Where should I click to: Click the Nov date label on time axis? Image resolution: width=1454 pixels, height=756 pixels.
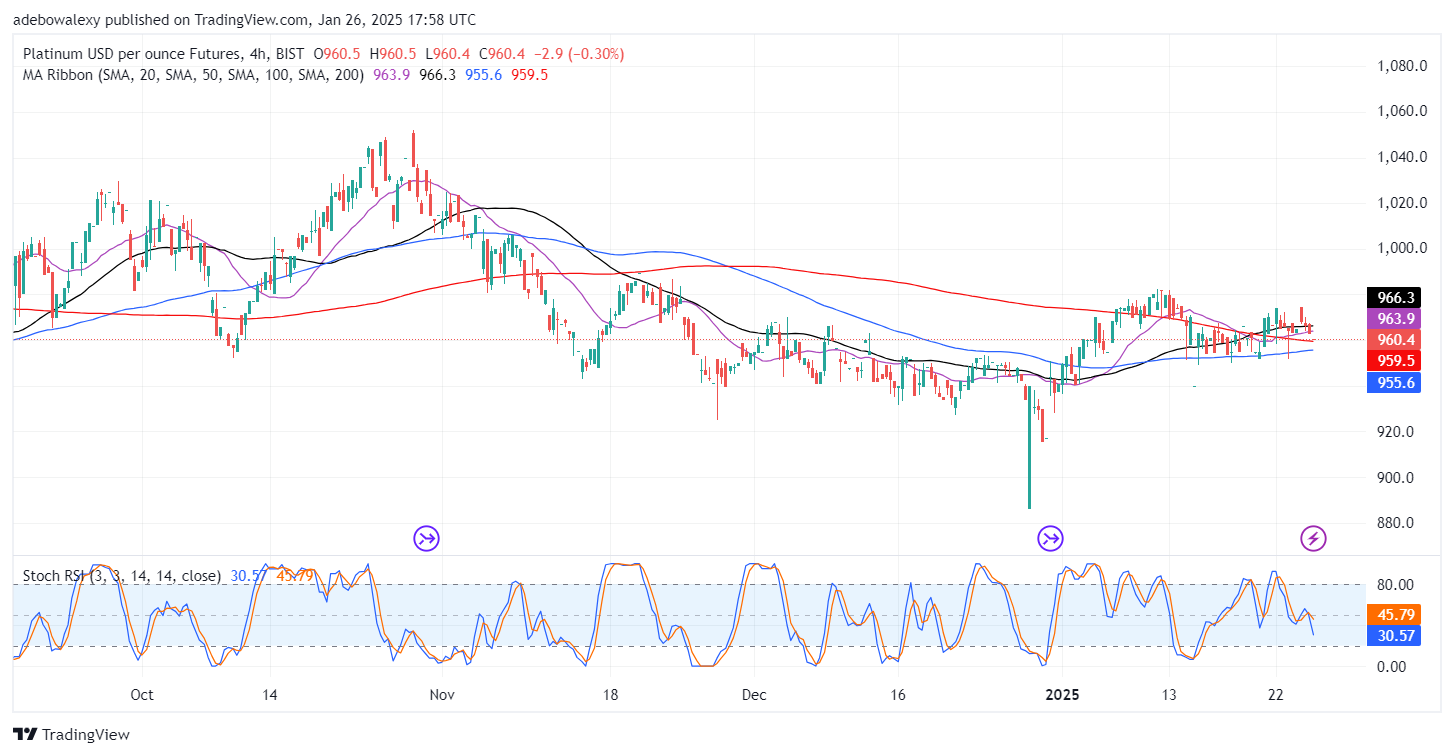click(440, 695)
